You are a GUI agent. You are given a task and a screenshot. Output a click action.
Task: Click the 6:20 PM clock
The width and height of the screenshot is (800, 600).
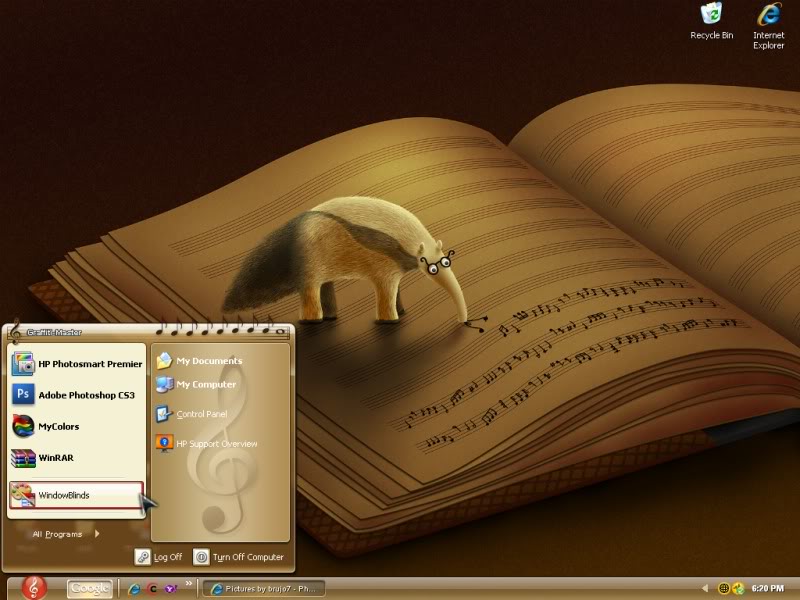coord(768,588)
